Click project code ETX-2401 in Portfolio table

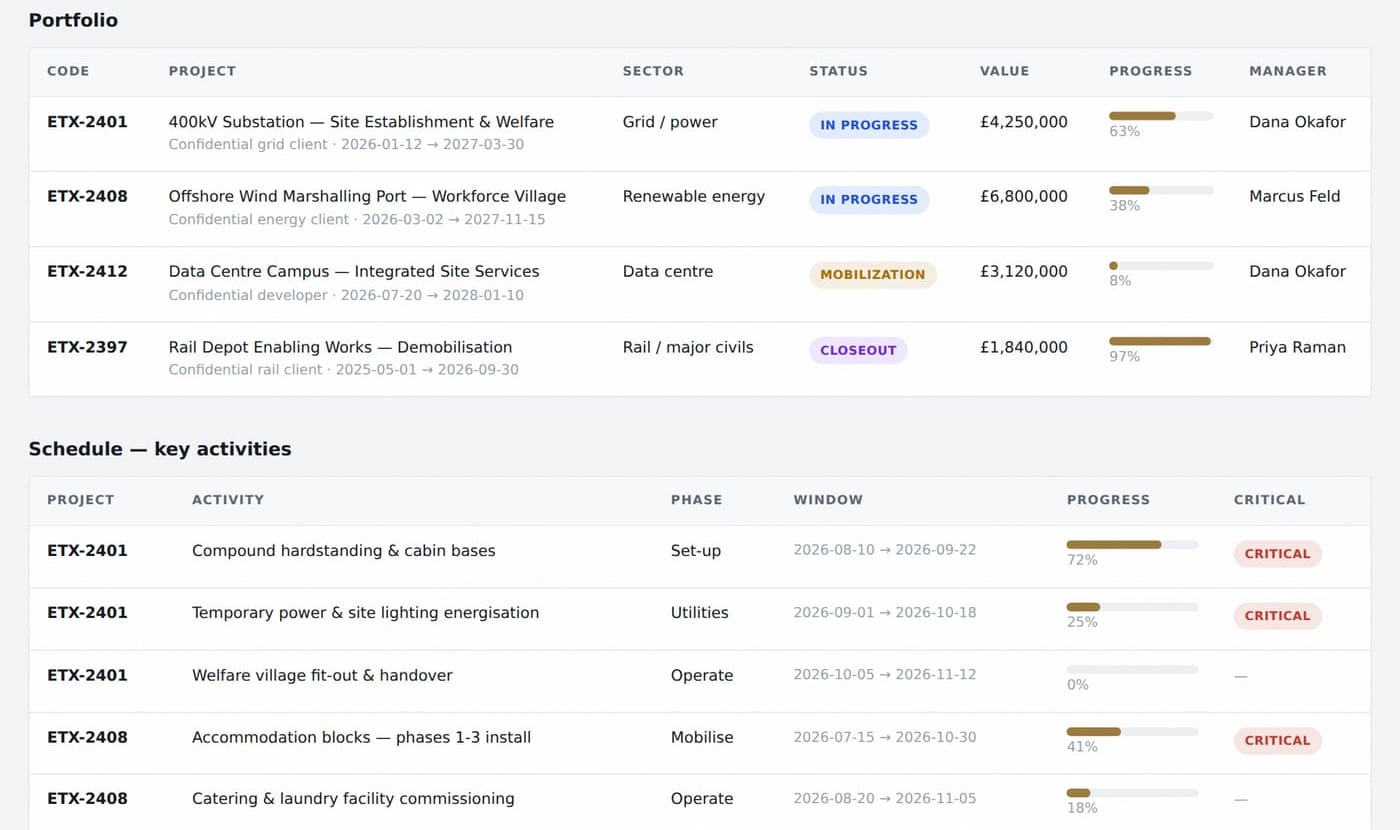click(x=87, y=122)
